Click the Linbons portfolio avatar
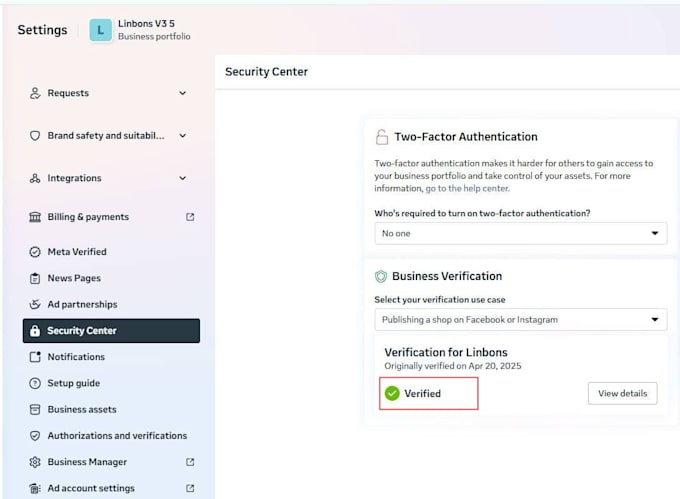Viewport: 680px width, 499px height. tap(101, 30)
